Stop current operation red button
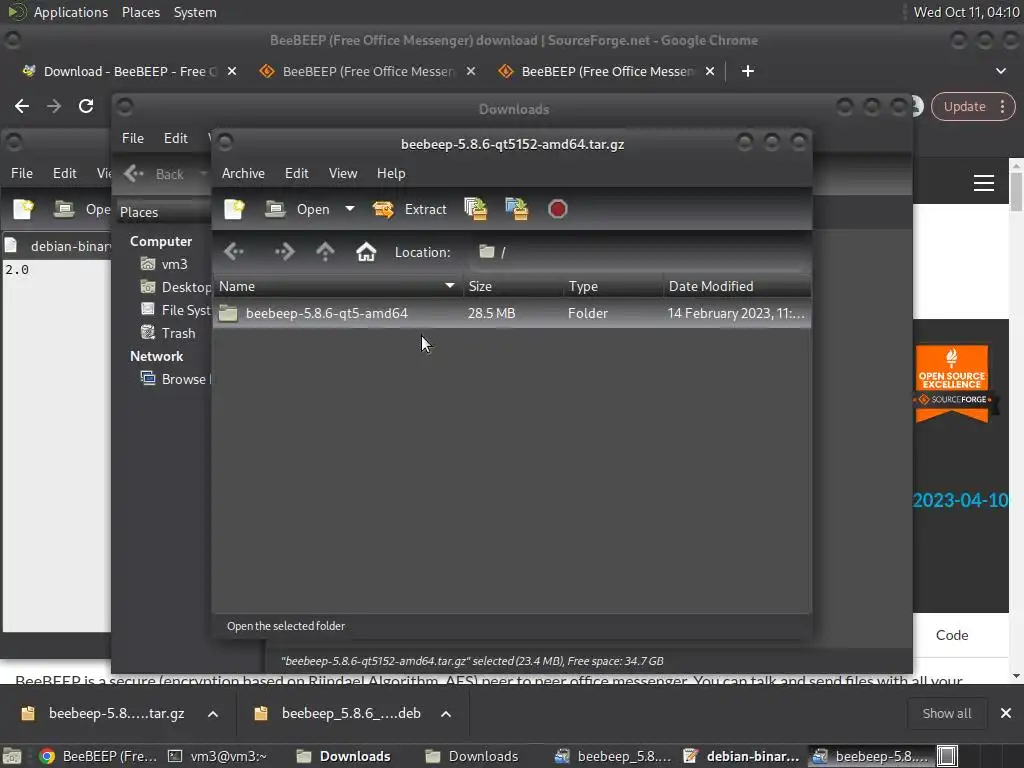This screenshot has width=1024, height=768. pyautogui.click(x=558, y=209)
